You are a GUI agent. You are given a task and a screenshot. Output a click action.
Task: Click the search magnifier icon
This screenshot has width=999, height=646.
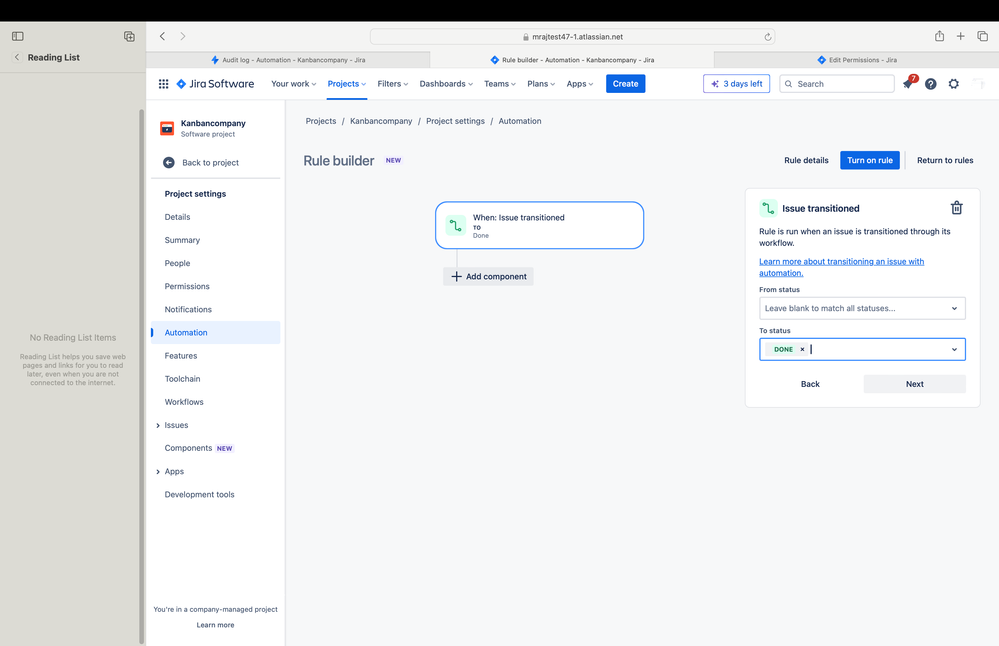click(x=789, y=83)
